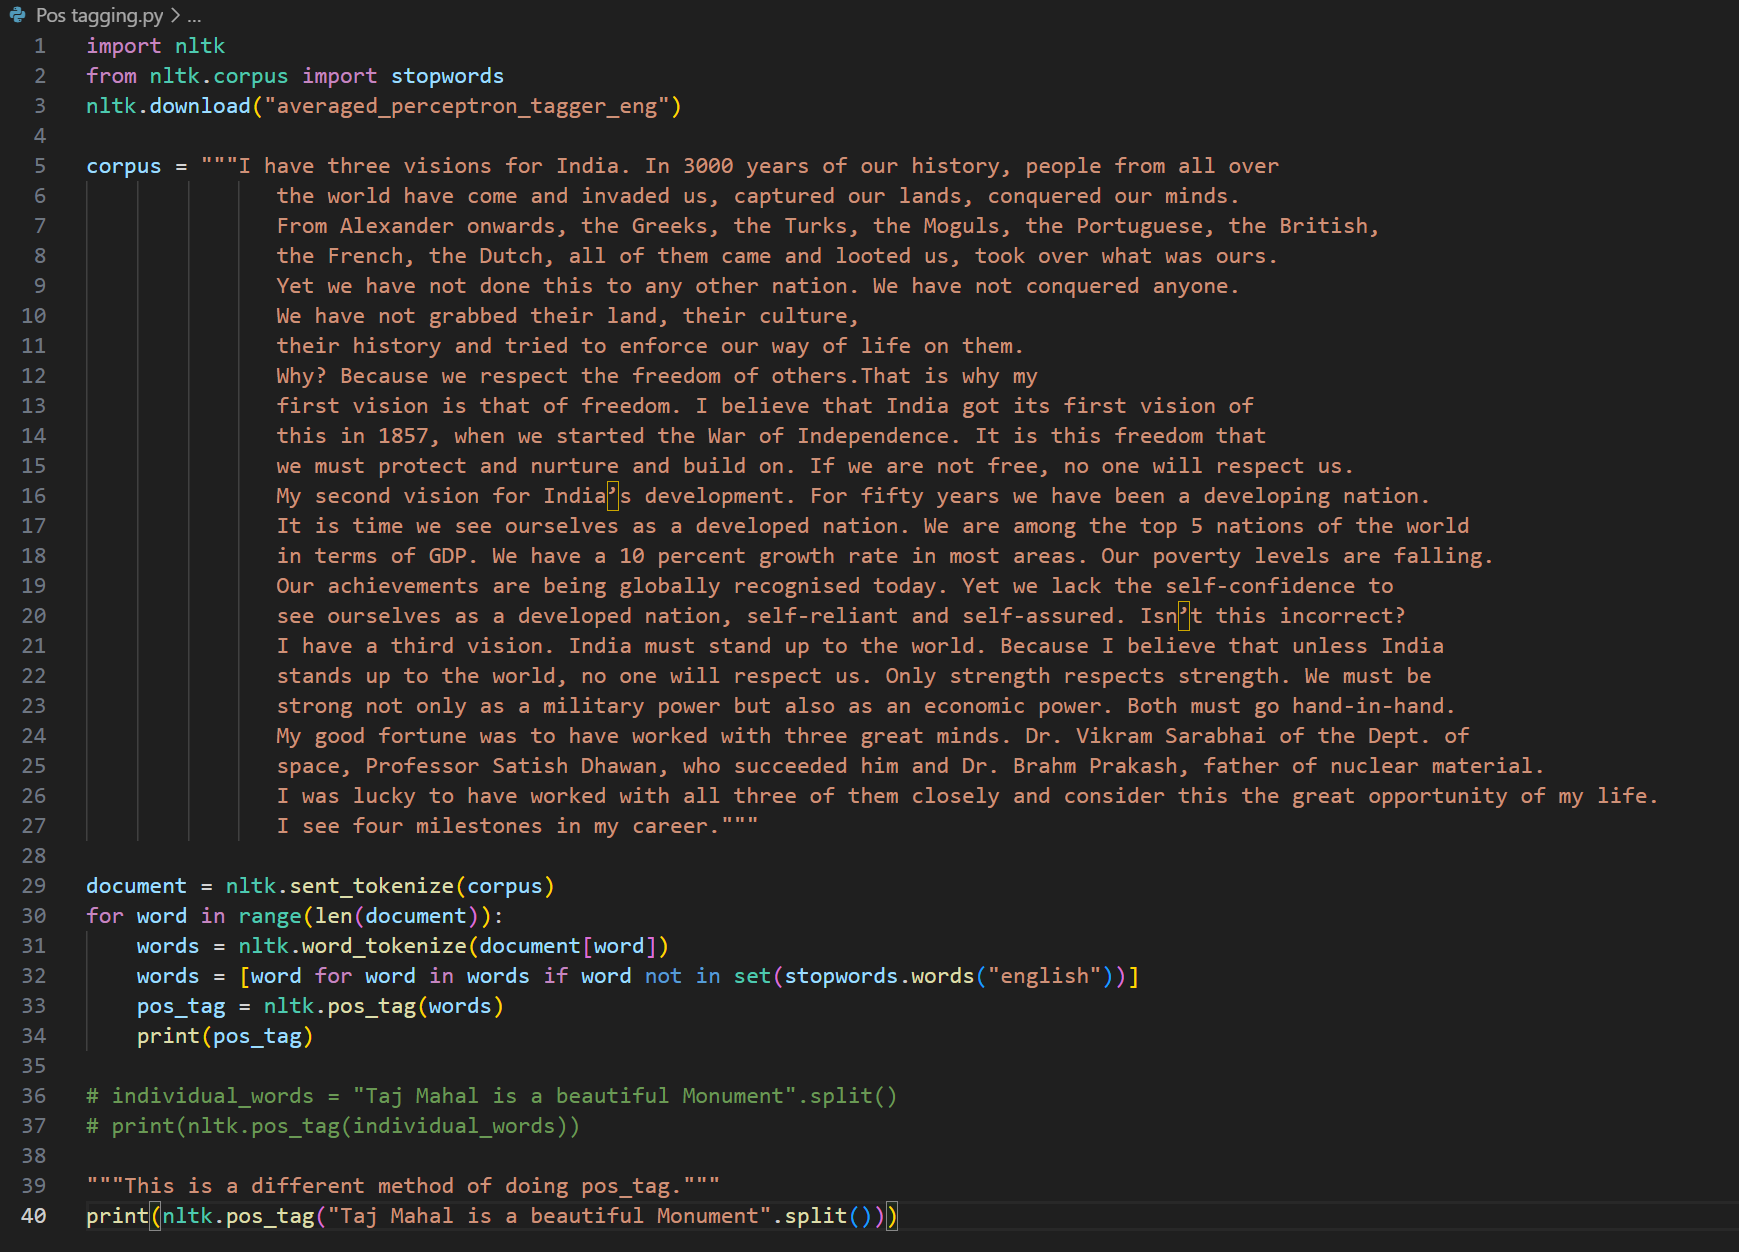
Task: Click the Python file icon in breadcrumb
Action: (17, 15)
